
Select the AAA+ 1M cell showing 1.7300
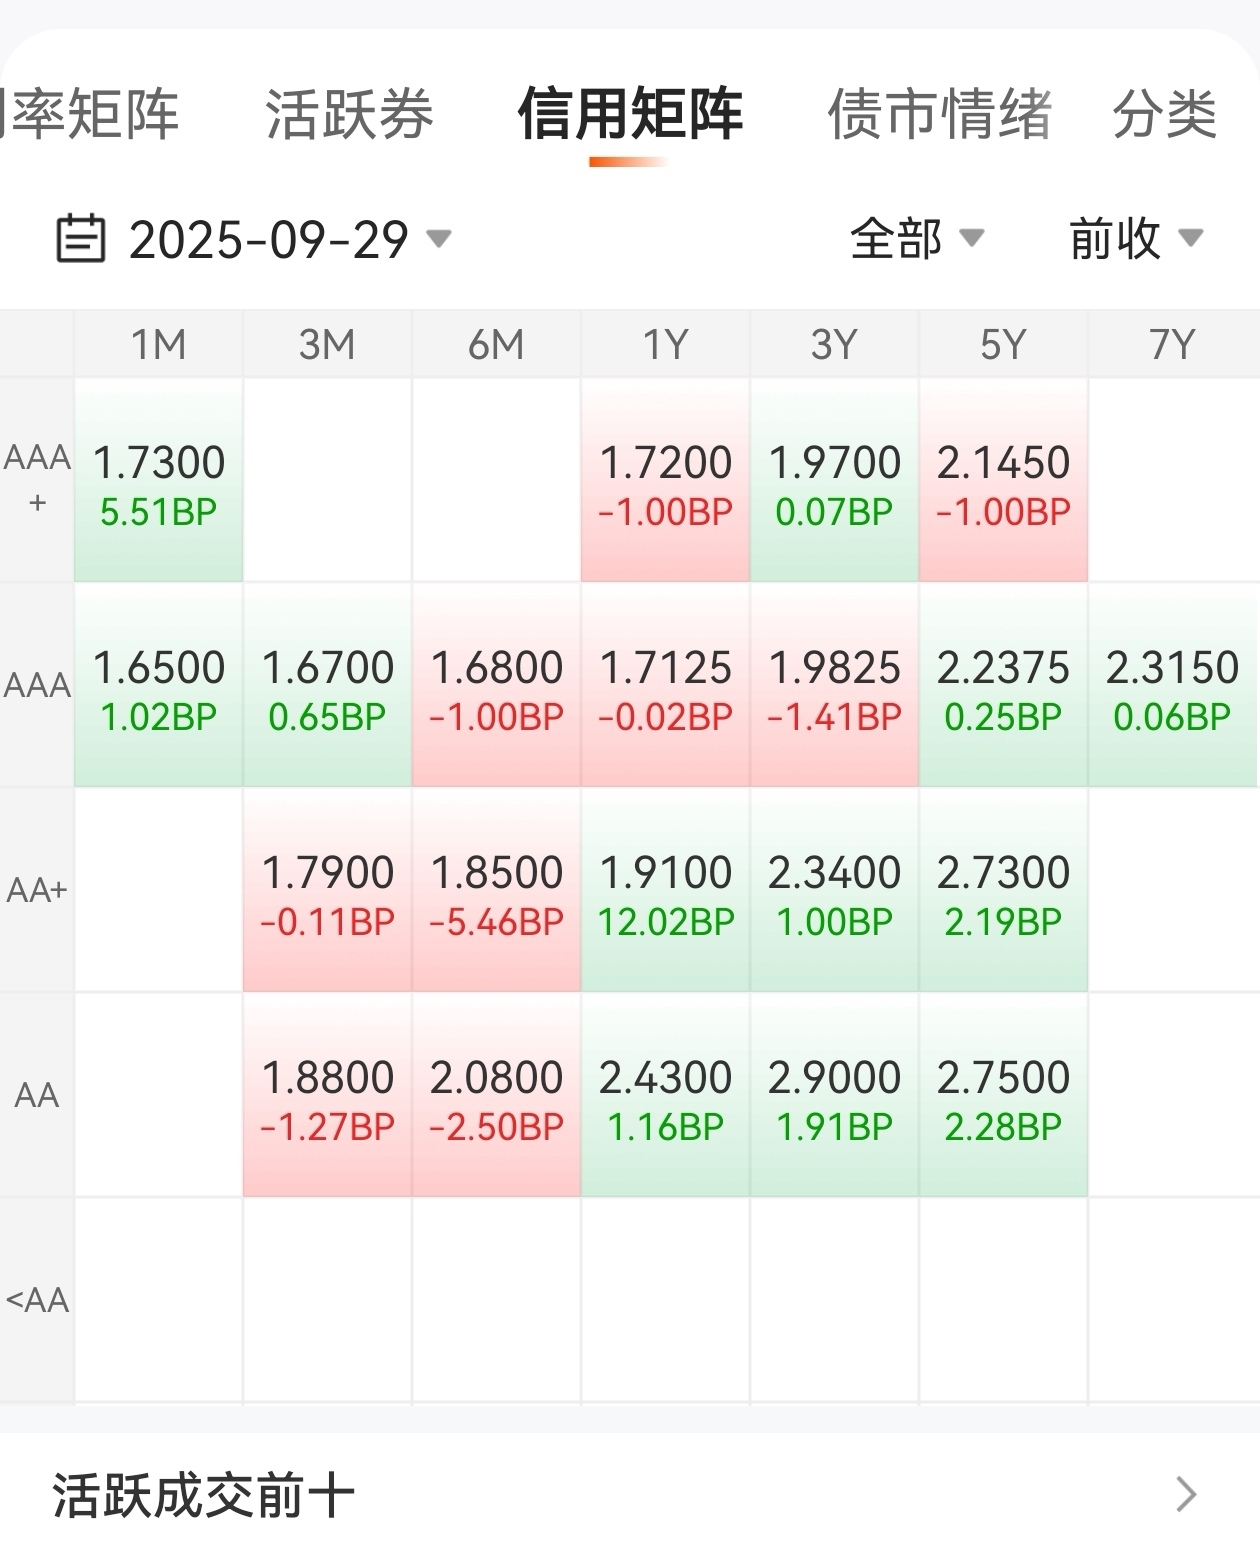pyautogui.click(x=159, y=481)
